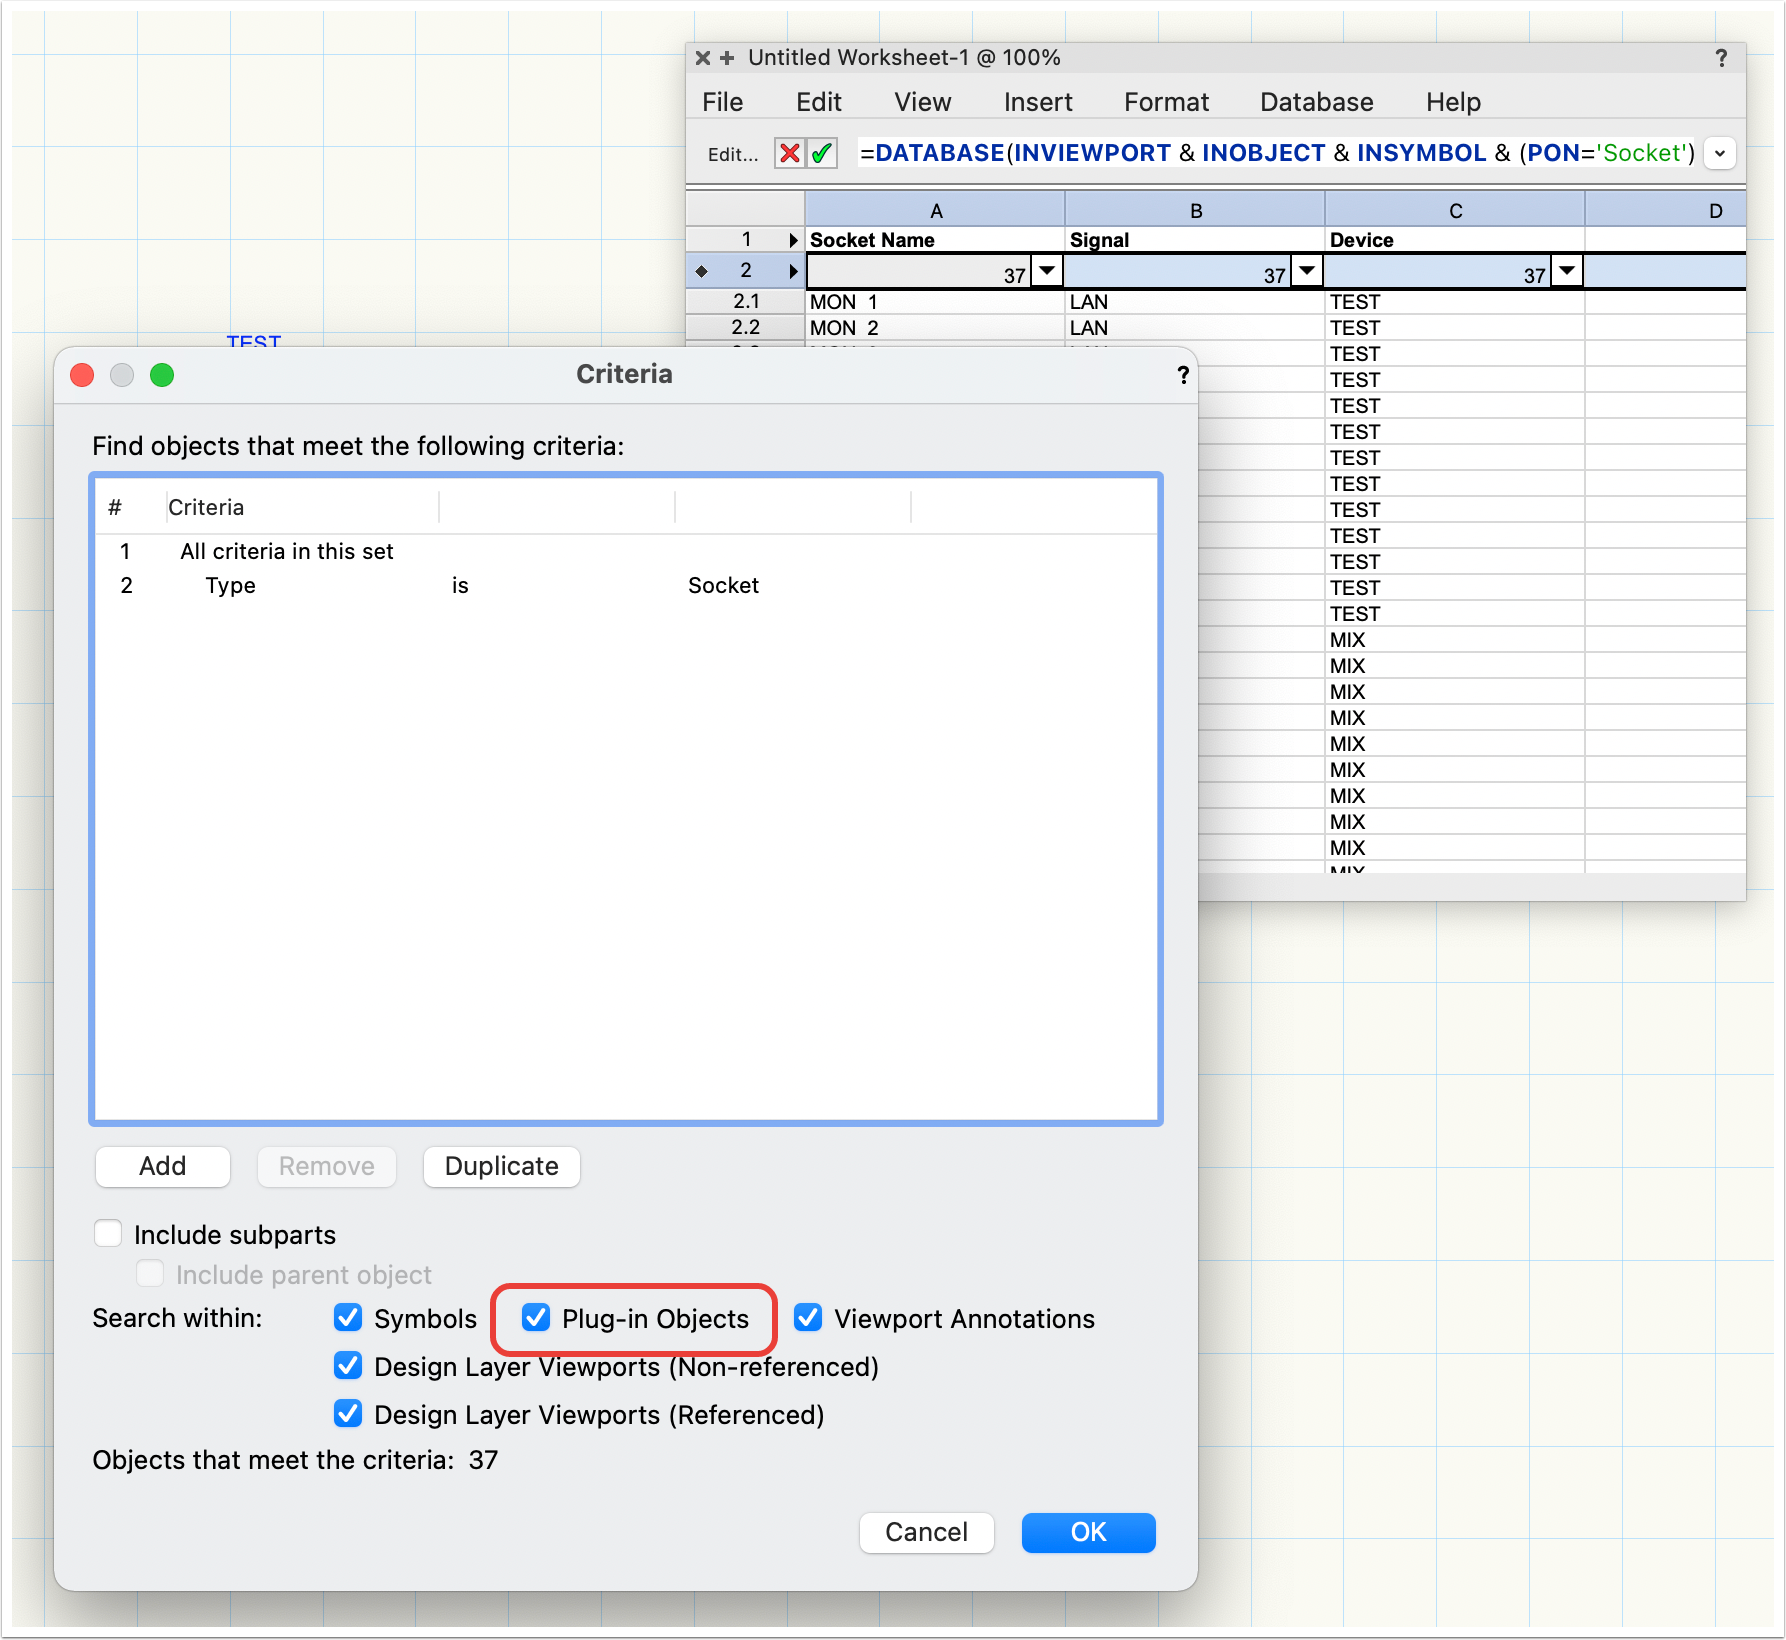Disable the Plug-in Objects search option
1786x1640 pixels.
pos(536,1319)
